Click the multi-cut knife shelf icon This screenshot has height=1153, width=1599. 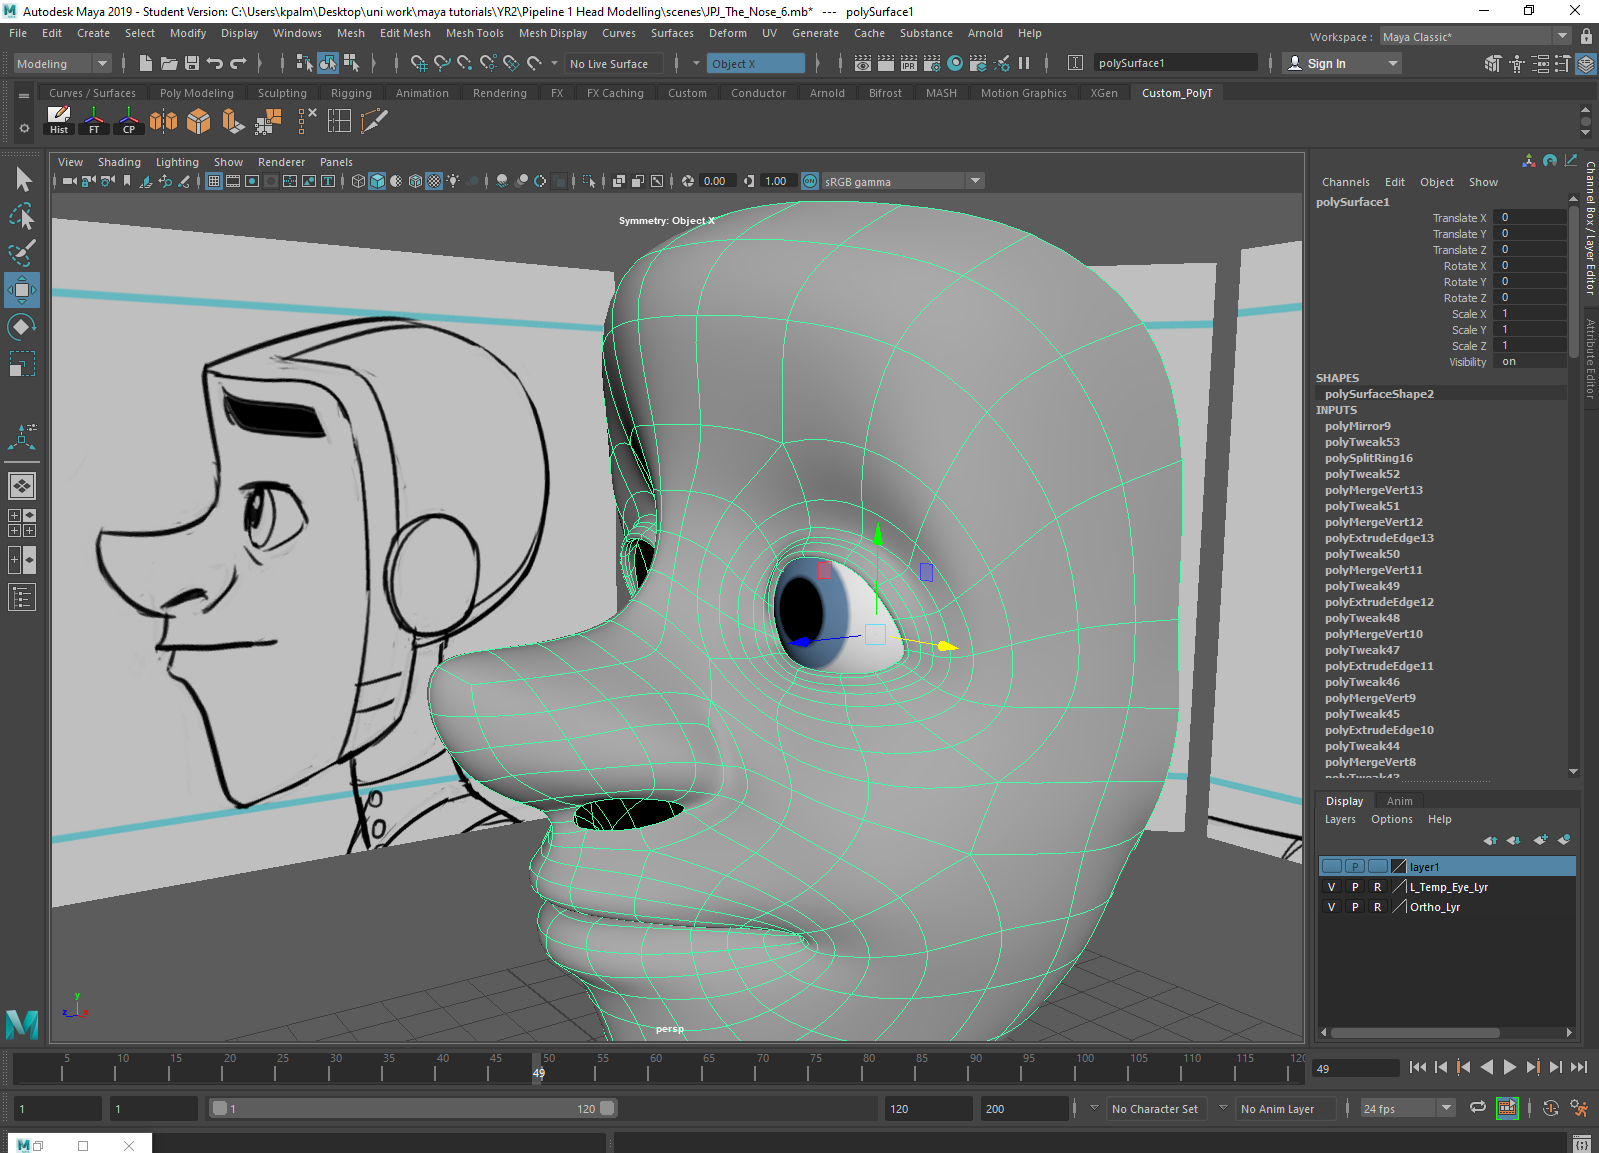pyautogui.click(x=373, y=121)
